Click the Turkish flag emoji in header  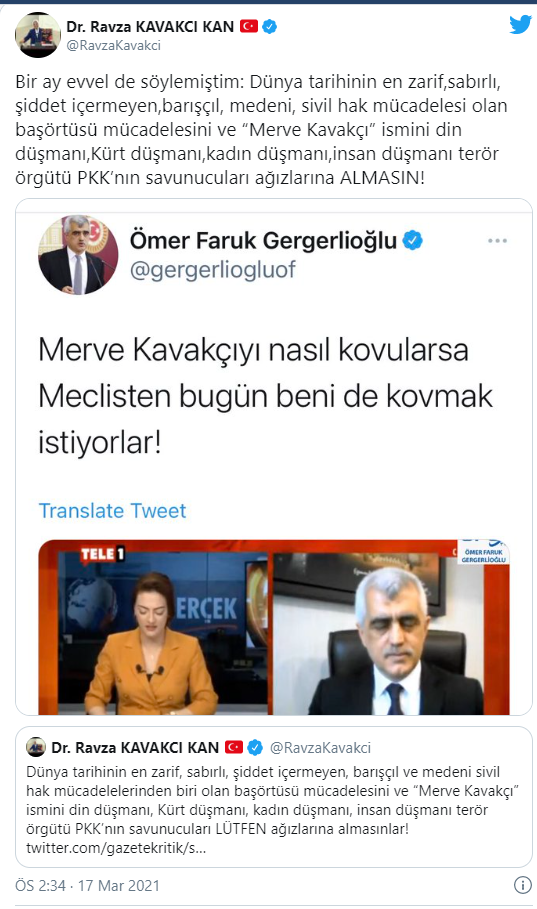(x=249, y=26)
